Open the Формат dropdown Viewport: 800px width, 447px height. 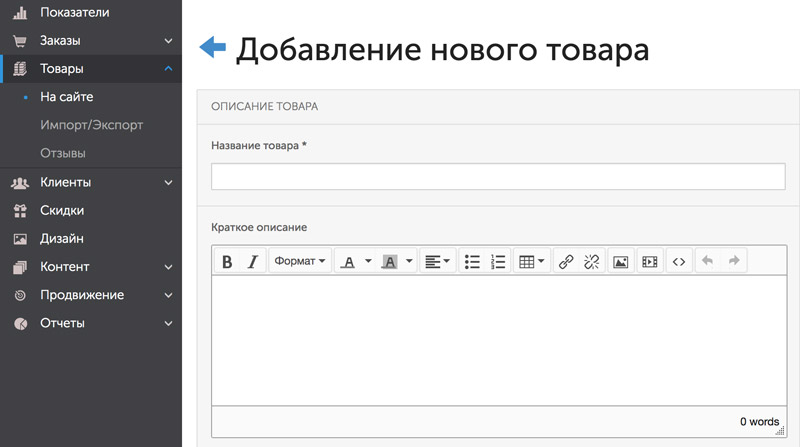300,261
